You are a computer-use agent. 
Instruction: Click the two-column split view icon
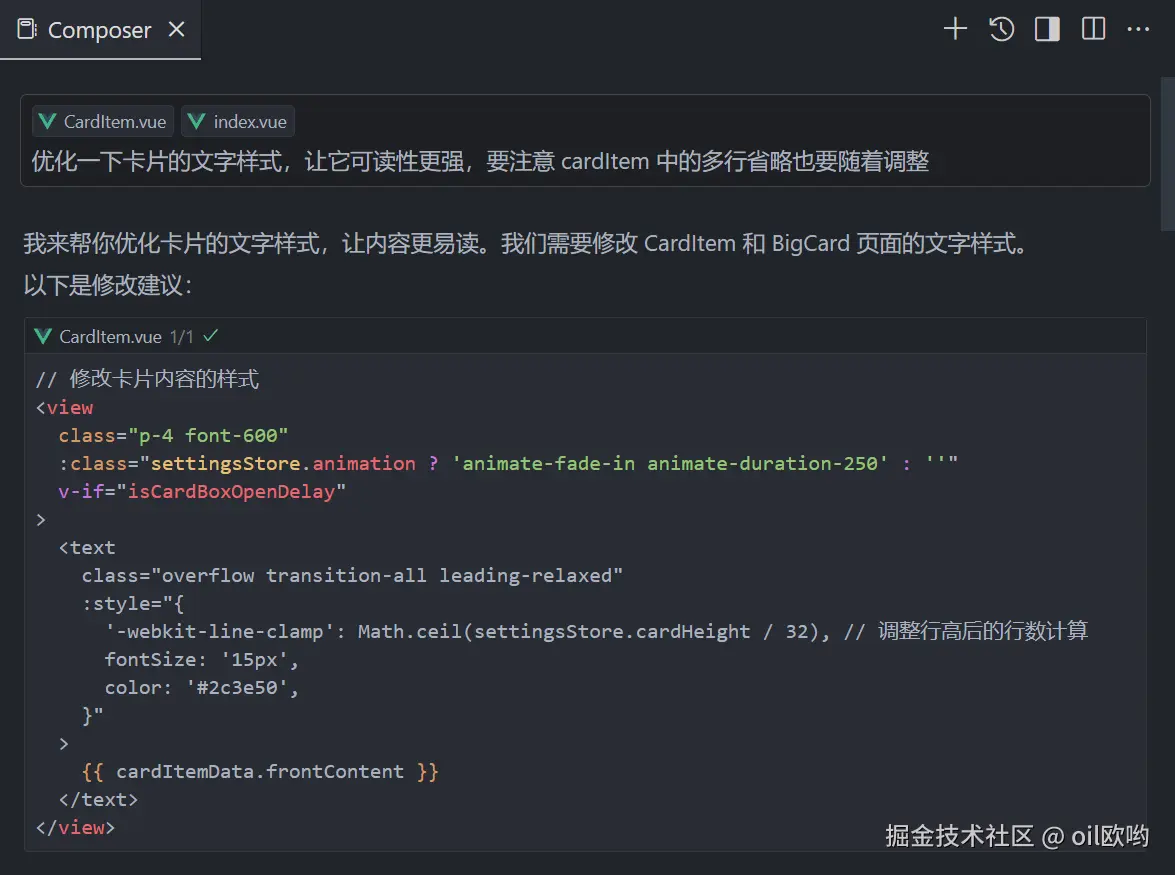(x=1093, y=29)
